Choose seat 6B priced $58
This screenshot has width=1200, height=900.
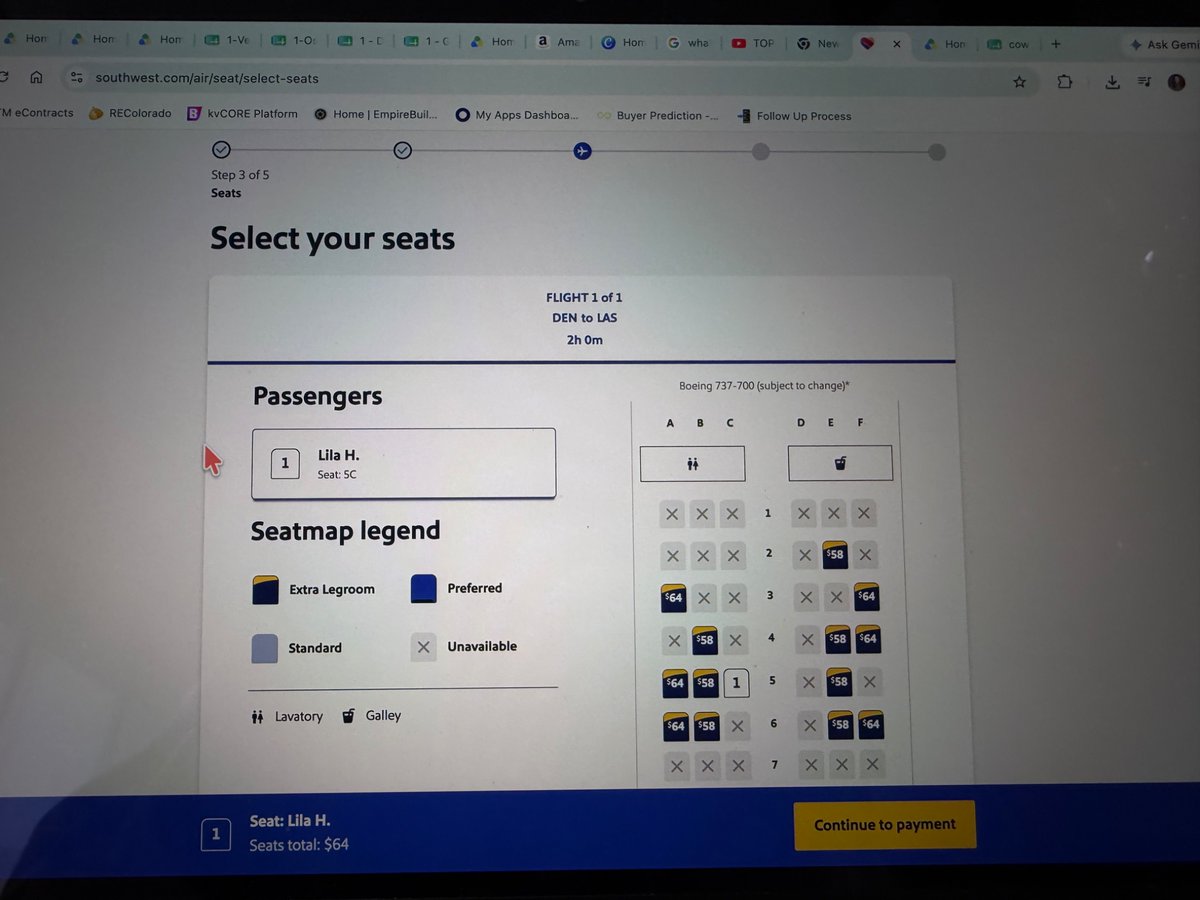click(707, 726)
